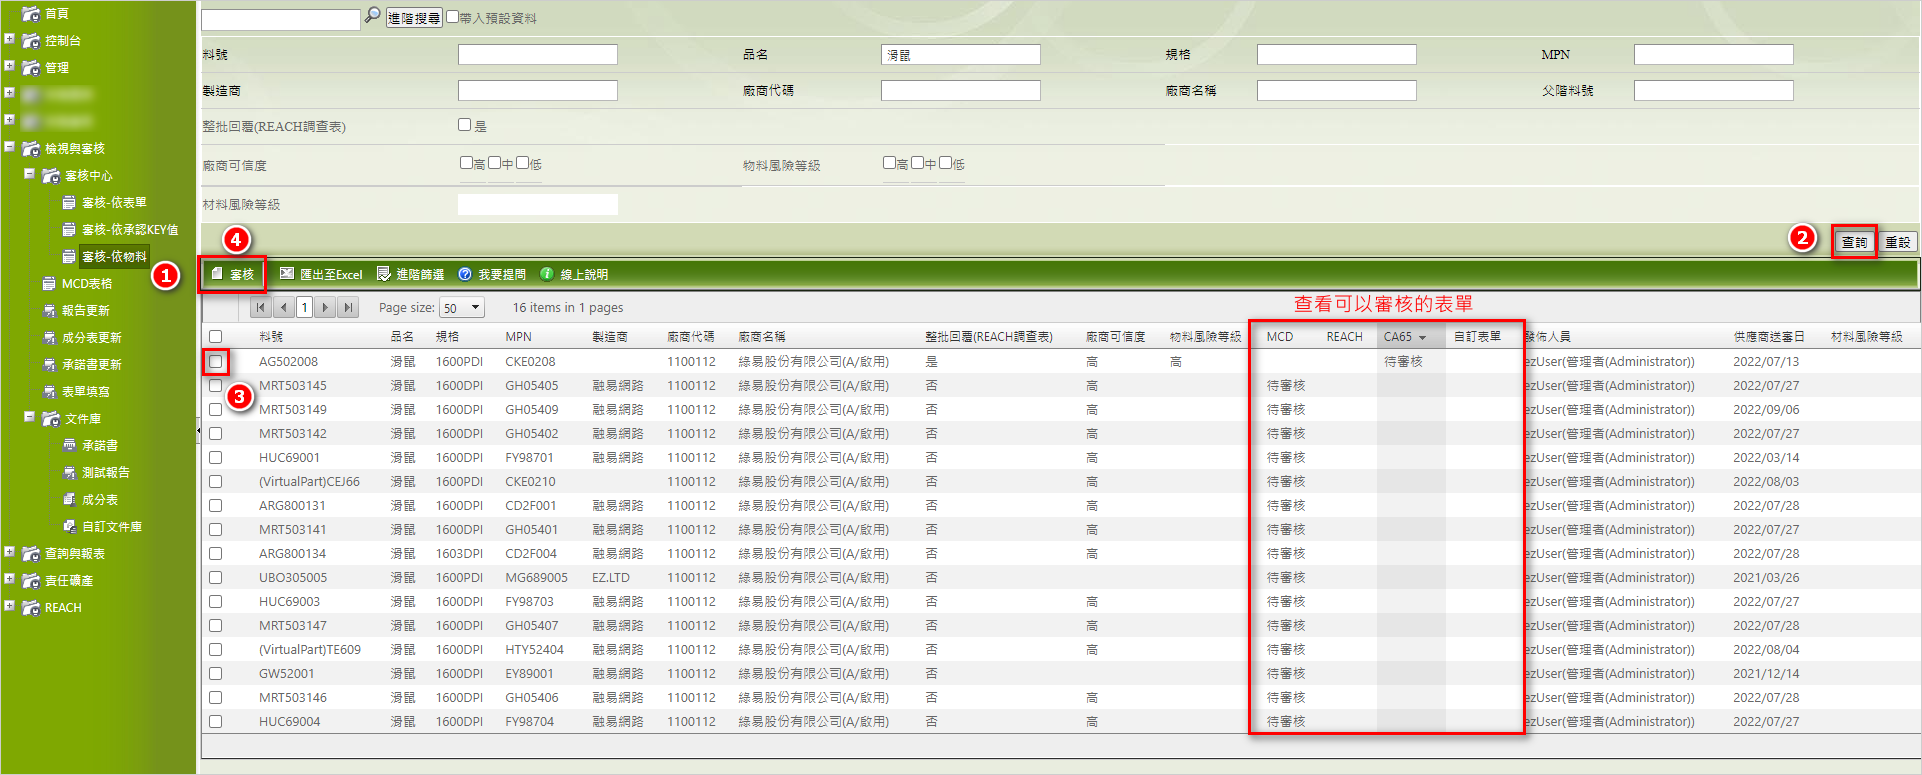The width and height of the screenshot is (1922, 775).
Task: Click the 重設 reset button
Action: pos(1898,242)
